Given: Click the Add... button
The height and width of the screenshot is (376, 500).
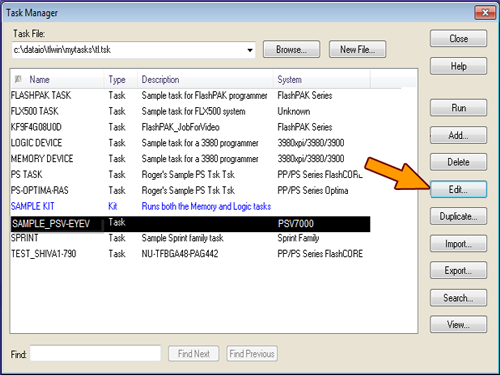Looking at the screenshot, I should tap(458, 135).
